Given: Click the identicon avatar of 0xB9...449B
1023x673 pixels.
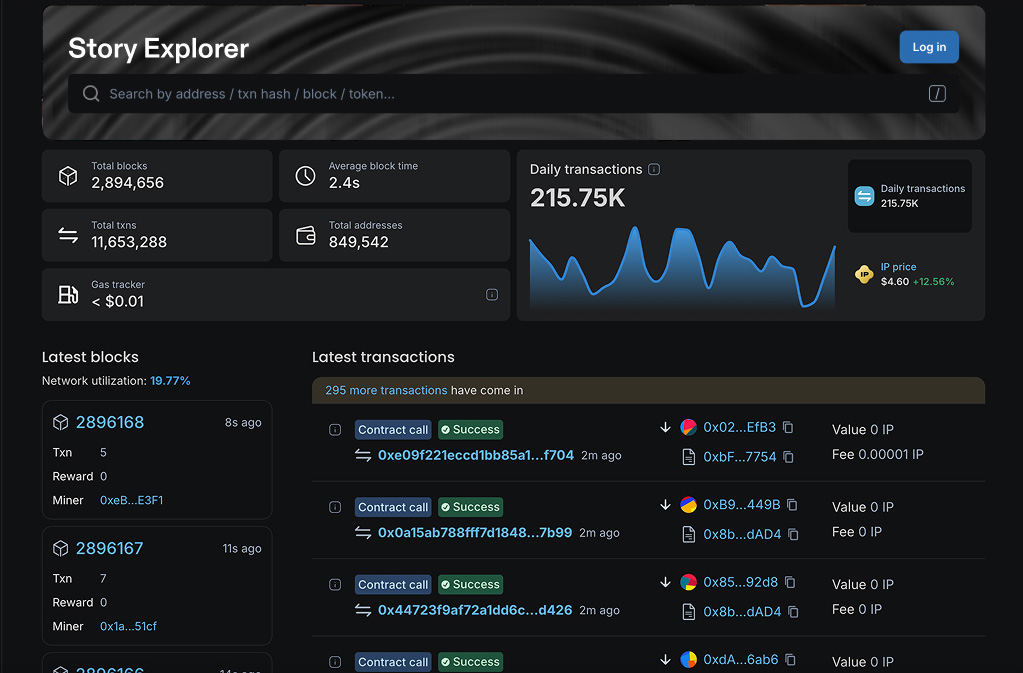Looking at the screenshot, I should coord(688,505).
